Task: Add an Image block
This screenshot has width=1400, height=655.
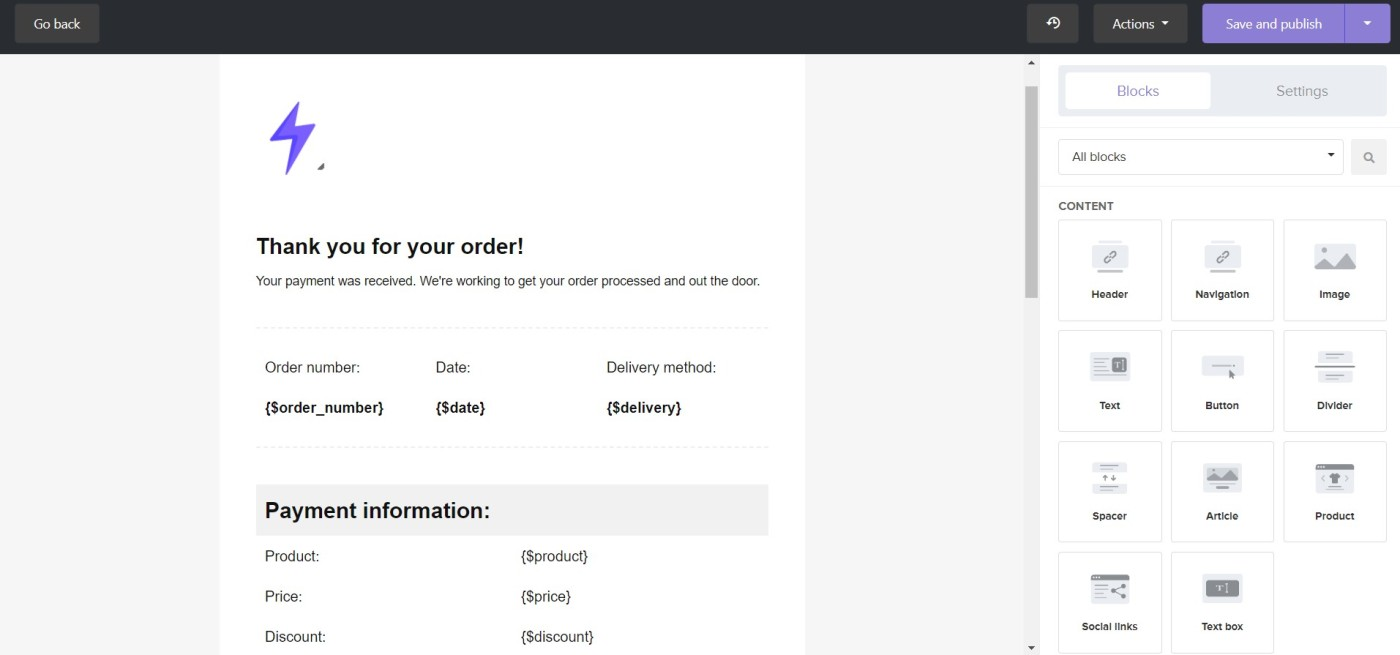Action: [1334, 270]
